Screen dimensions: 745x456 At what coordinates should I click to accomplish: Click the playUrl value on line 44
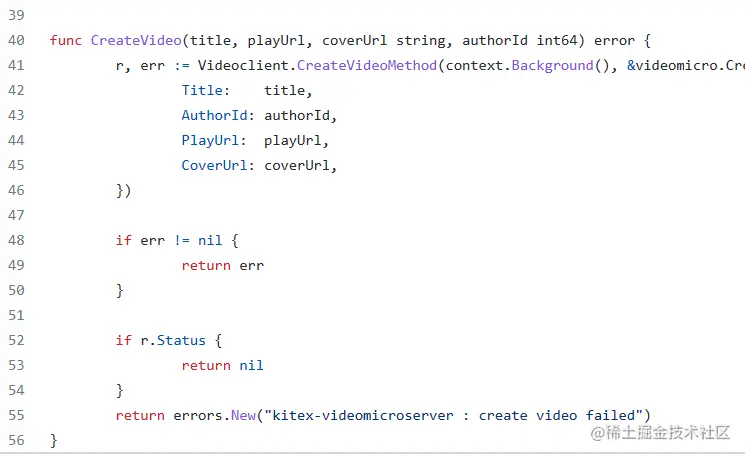click(x=293, y=141)
